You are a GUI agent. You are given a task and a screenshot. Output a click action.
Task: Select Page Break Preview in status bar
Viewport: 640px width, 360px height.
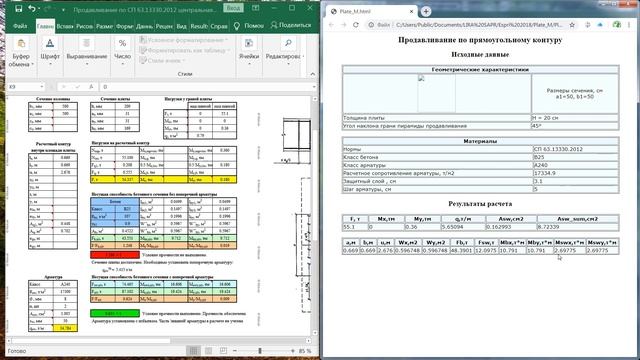223,351
